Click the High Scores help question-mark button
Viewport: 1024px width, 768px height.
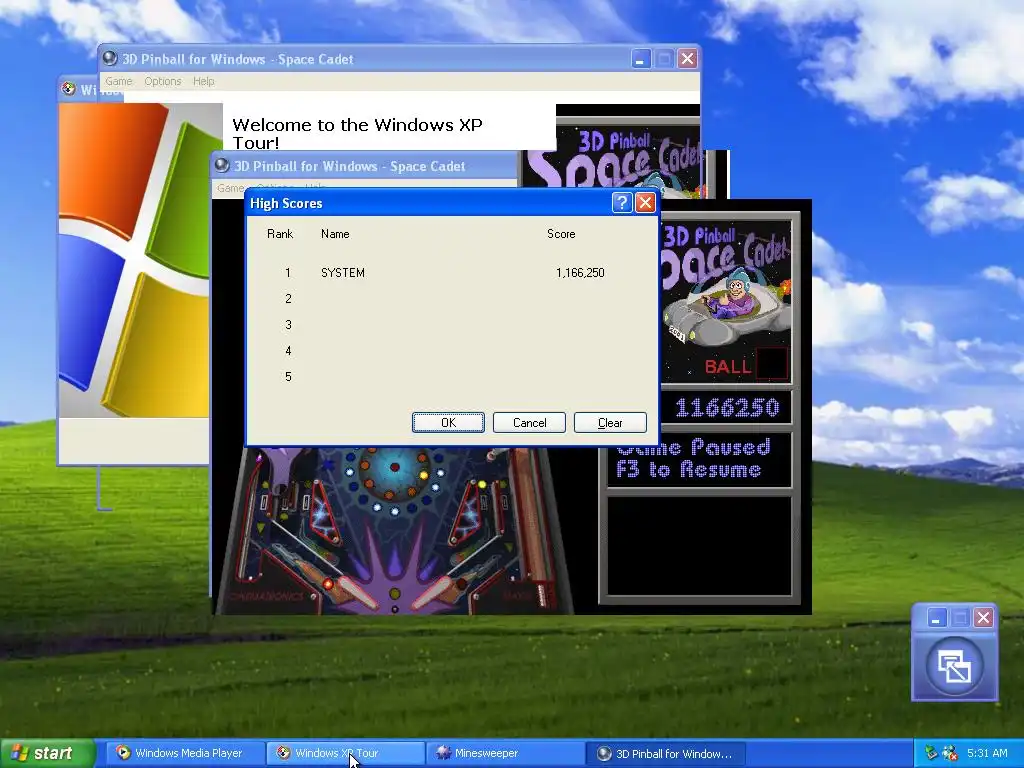(622, 203)
